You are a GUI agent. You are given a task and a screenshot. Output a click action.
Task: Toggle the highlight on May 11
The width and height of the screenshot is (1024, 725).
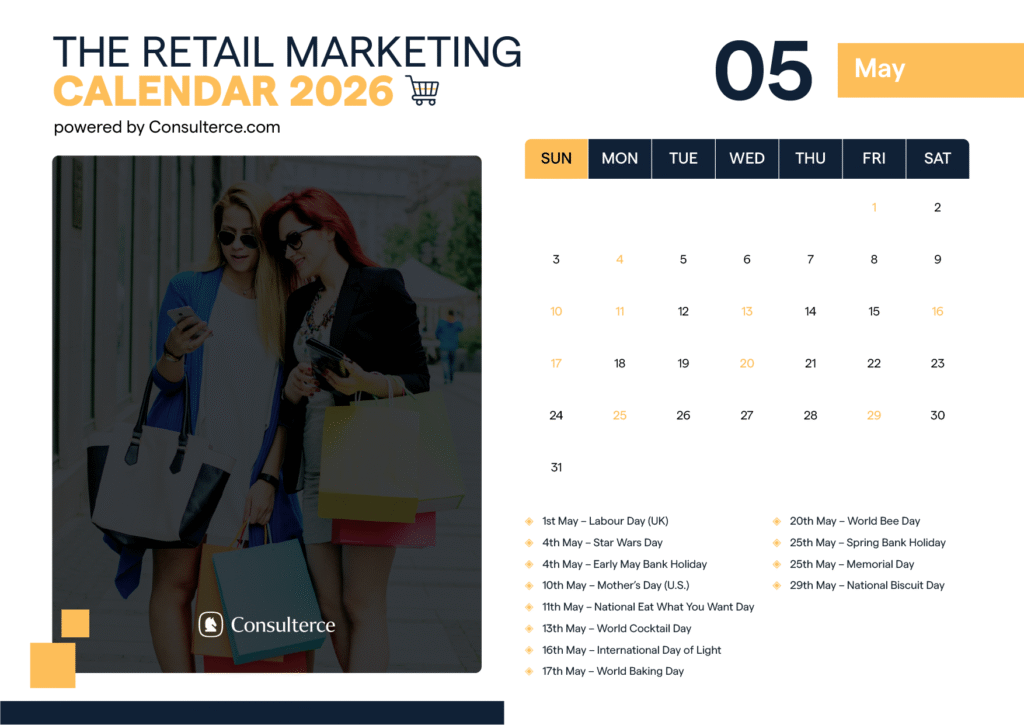tap(620, 311)
